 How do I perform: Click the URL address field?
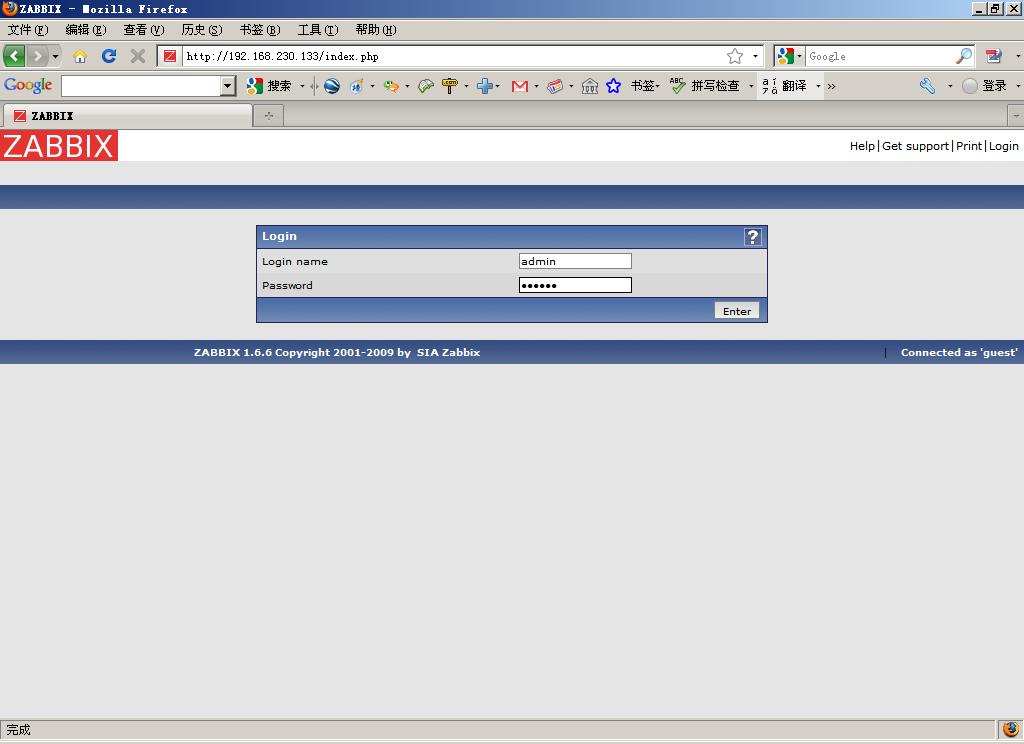(453, 56)
